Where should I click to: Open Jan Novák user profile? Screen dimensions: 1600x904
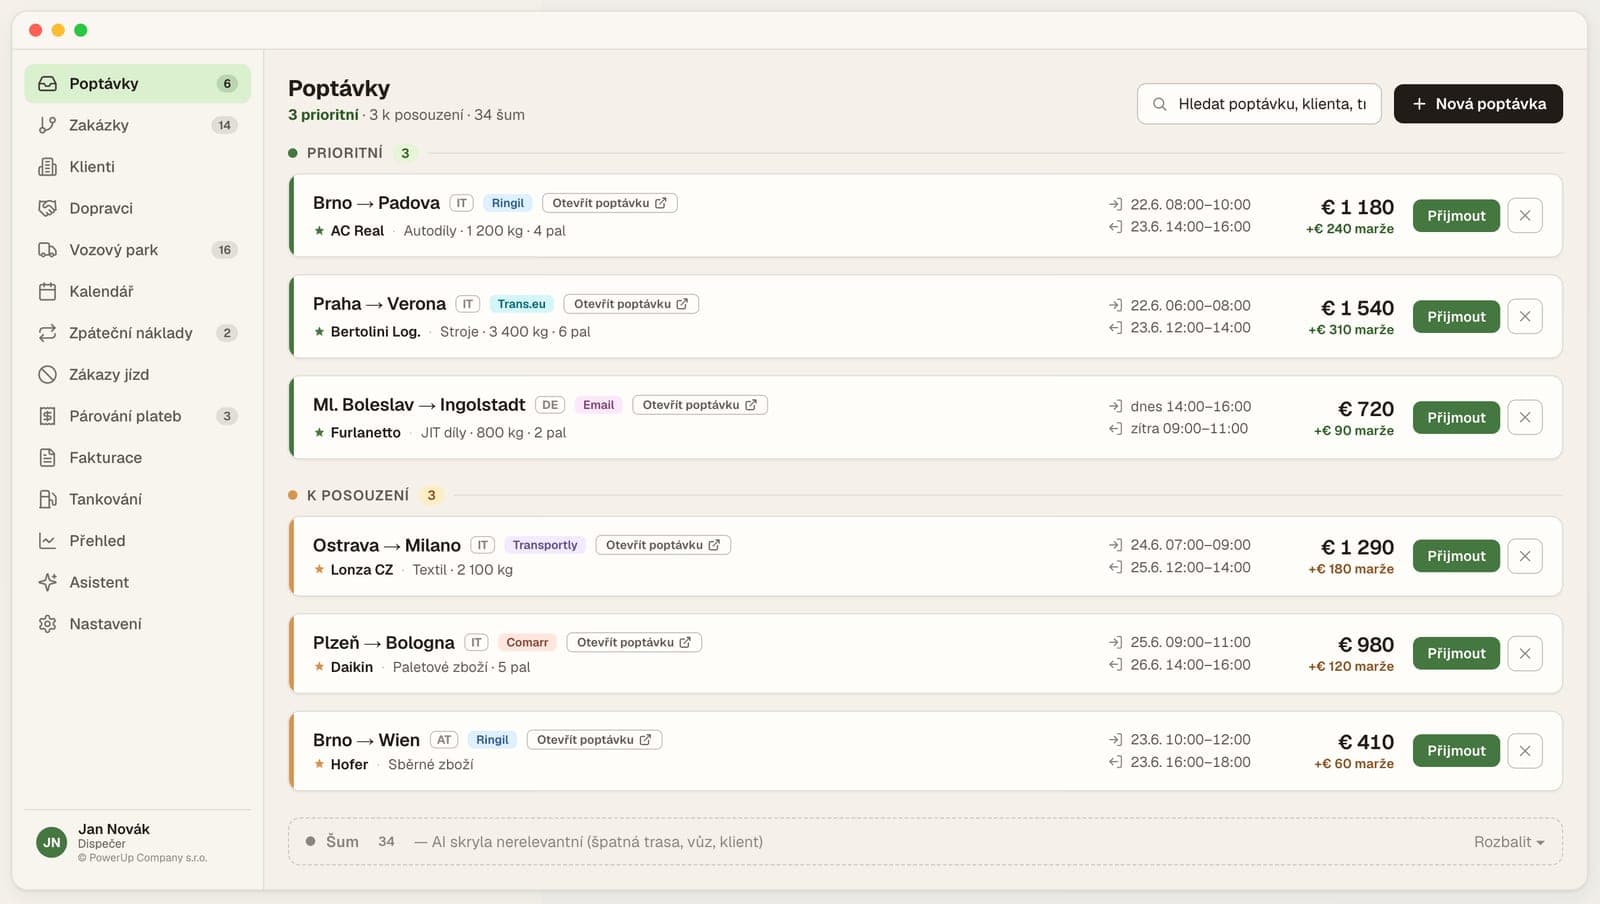(x=138, y=842)
